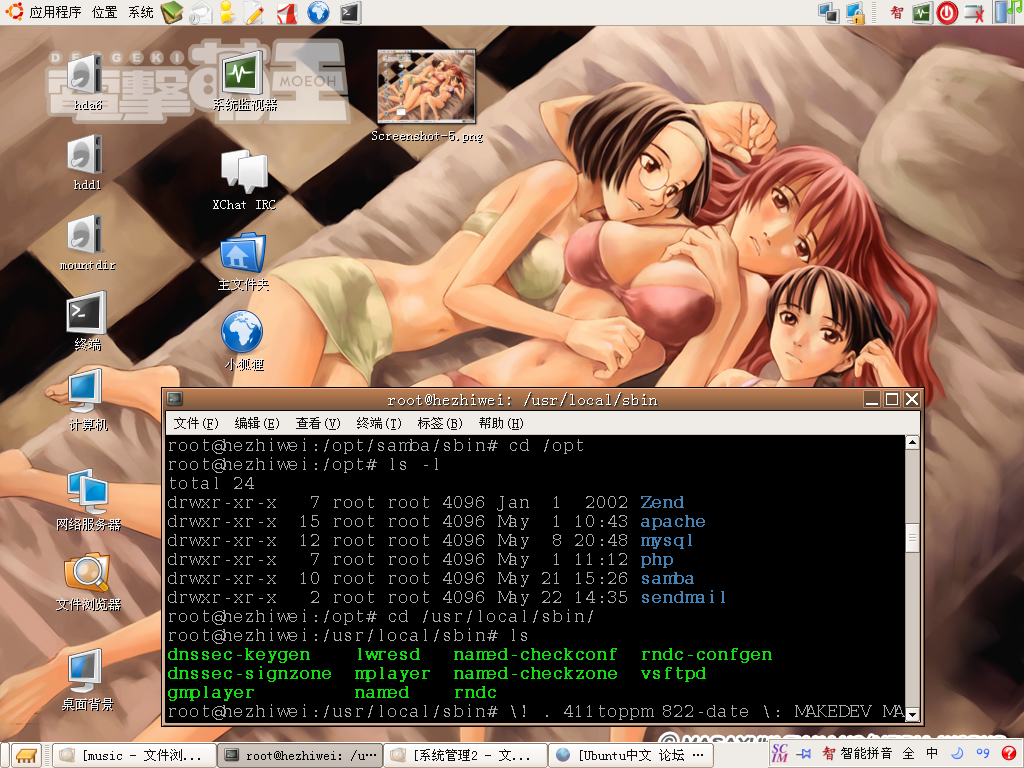Viewport: 1024px width, 768px height.
Task: Click the red help question mark icon
Action: [1009, 754]
